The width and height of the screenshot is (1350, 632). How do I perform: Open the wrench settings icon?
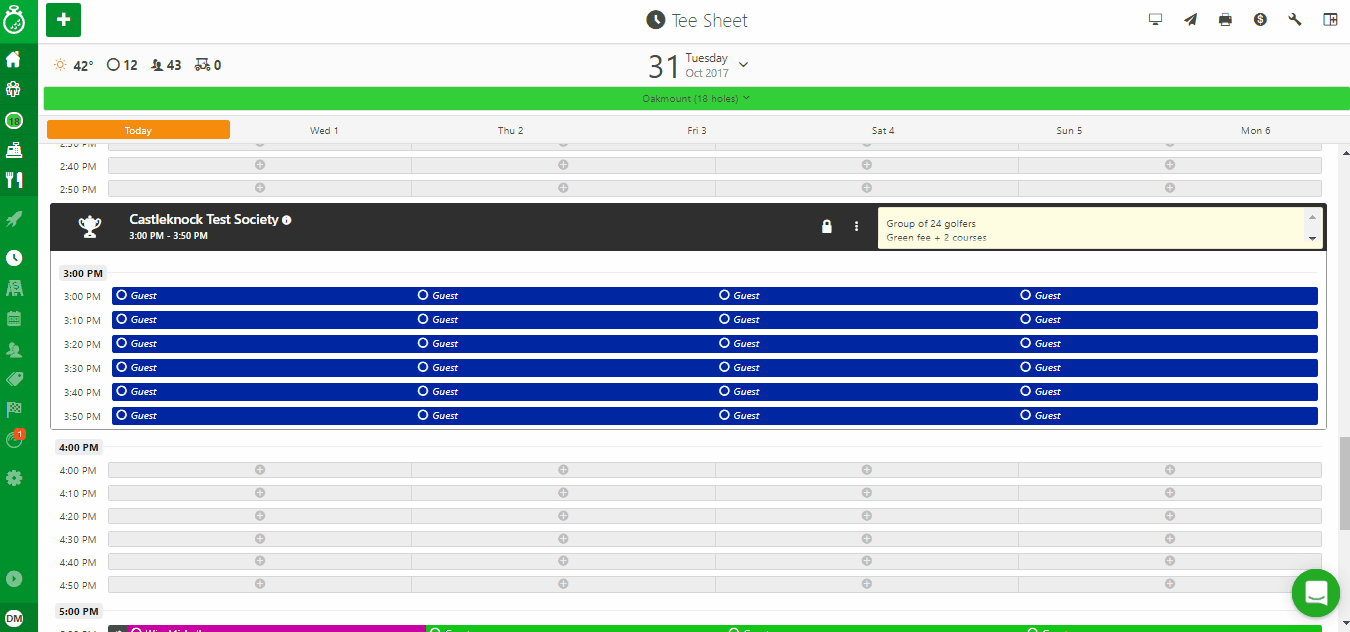click(x=1295, y=20)
